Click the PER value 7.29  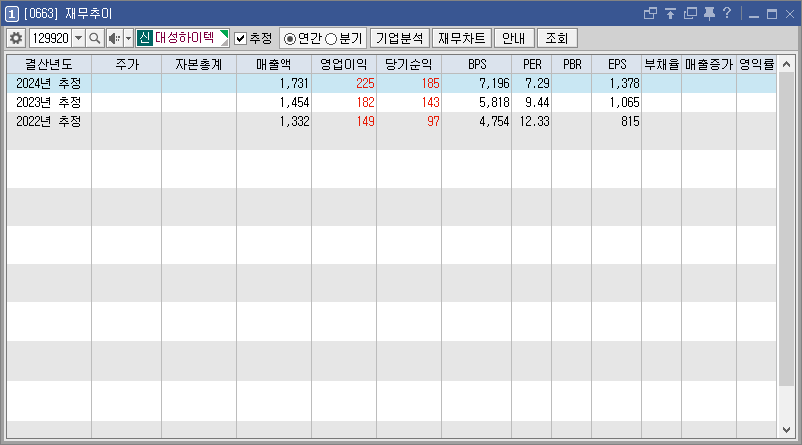(x=537, y=83)
